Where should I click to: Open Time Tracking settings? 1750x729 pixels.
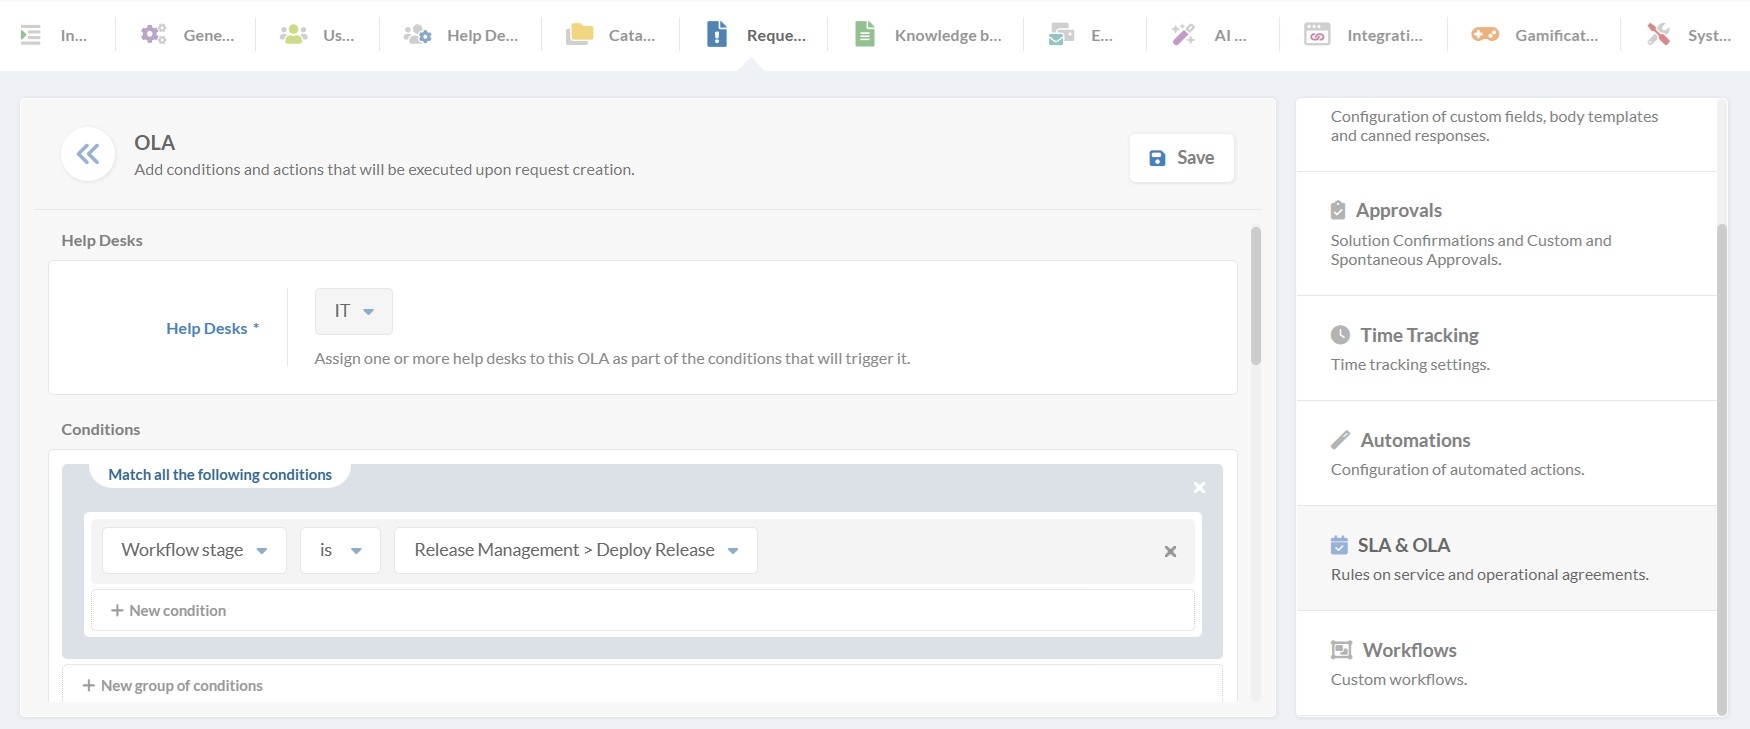point(1506,349)
